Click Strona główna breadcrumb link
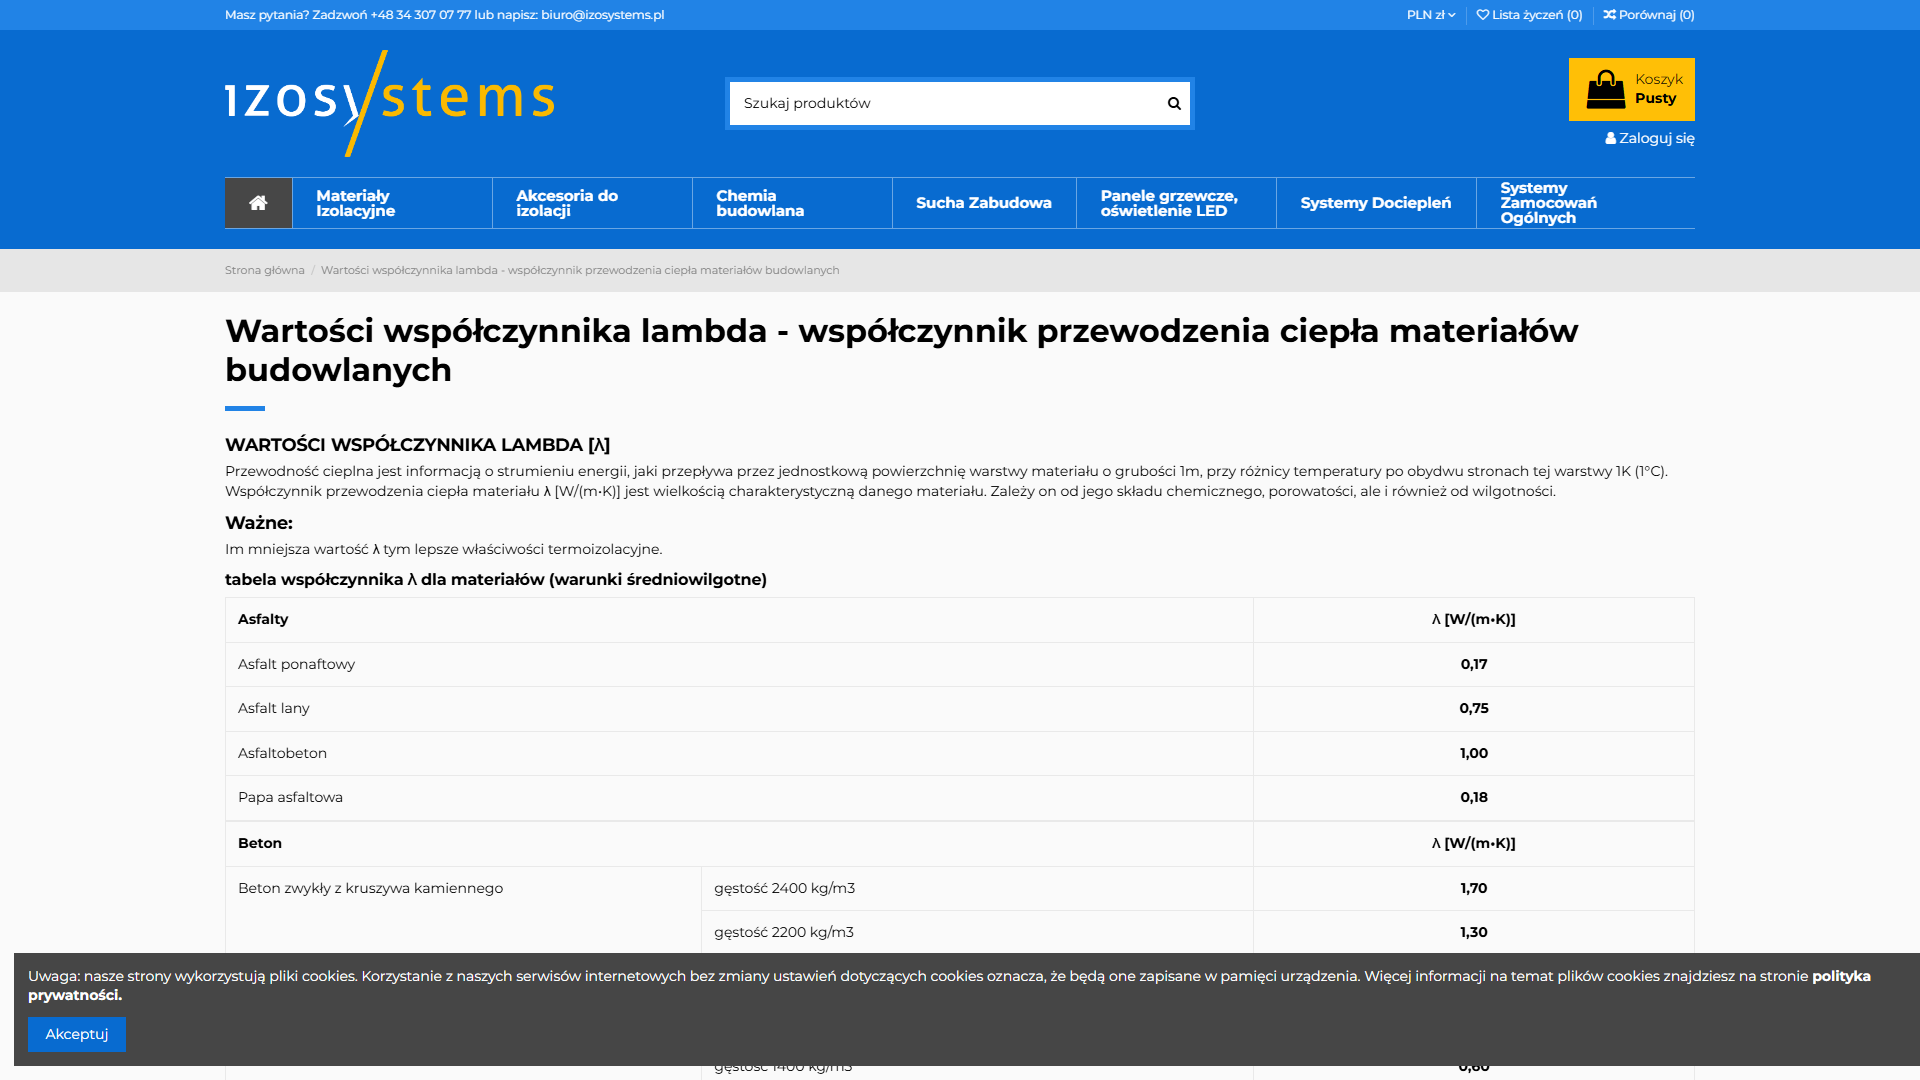 [x=264, y=270]
